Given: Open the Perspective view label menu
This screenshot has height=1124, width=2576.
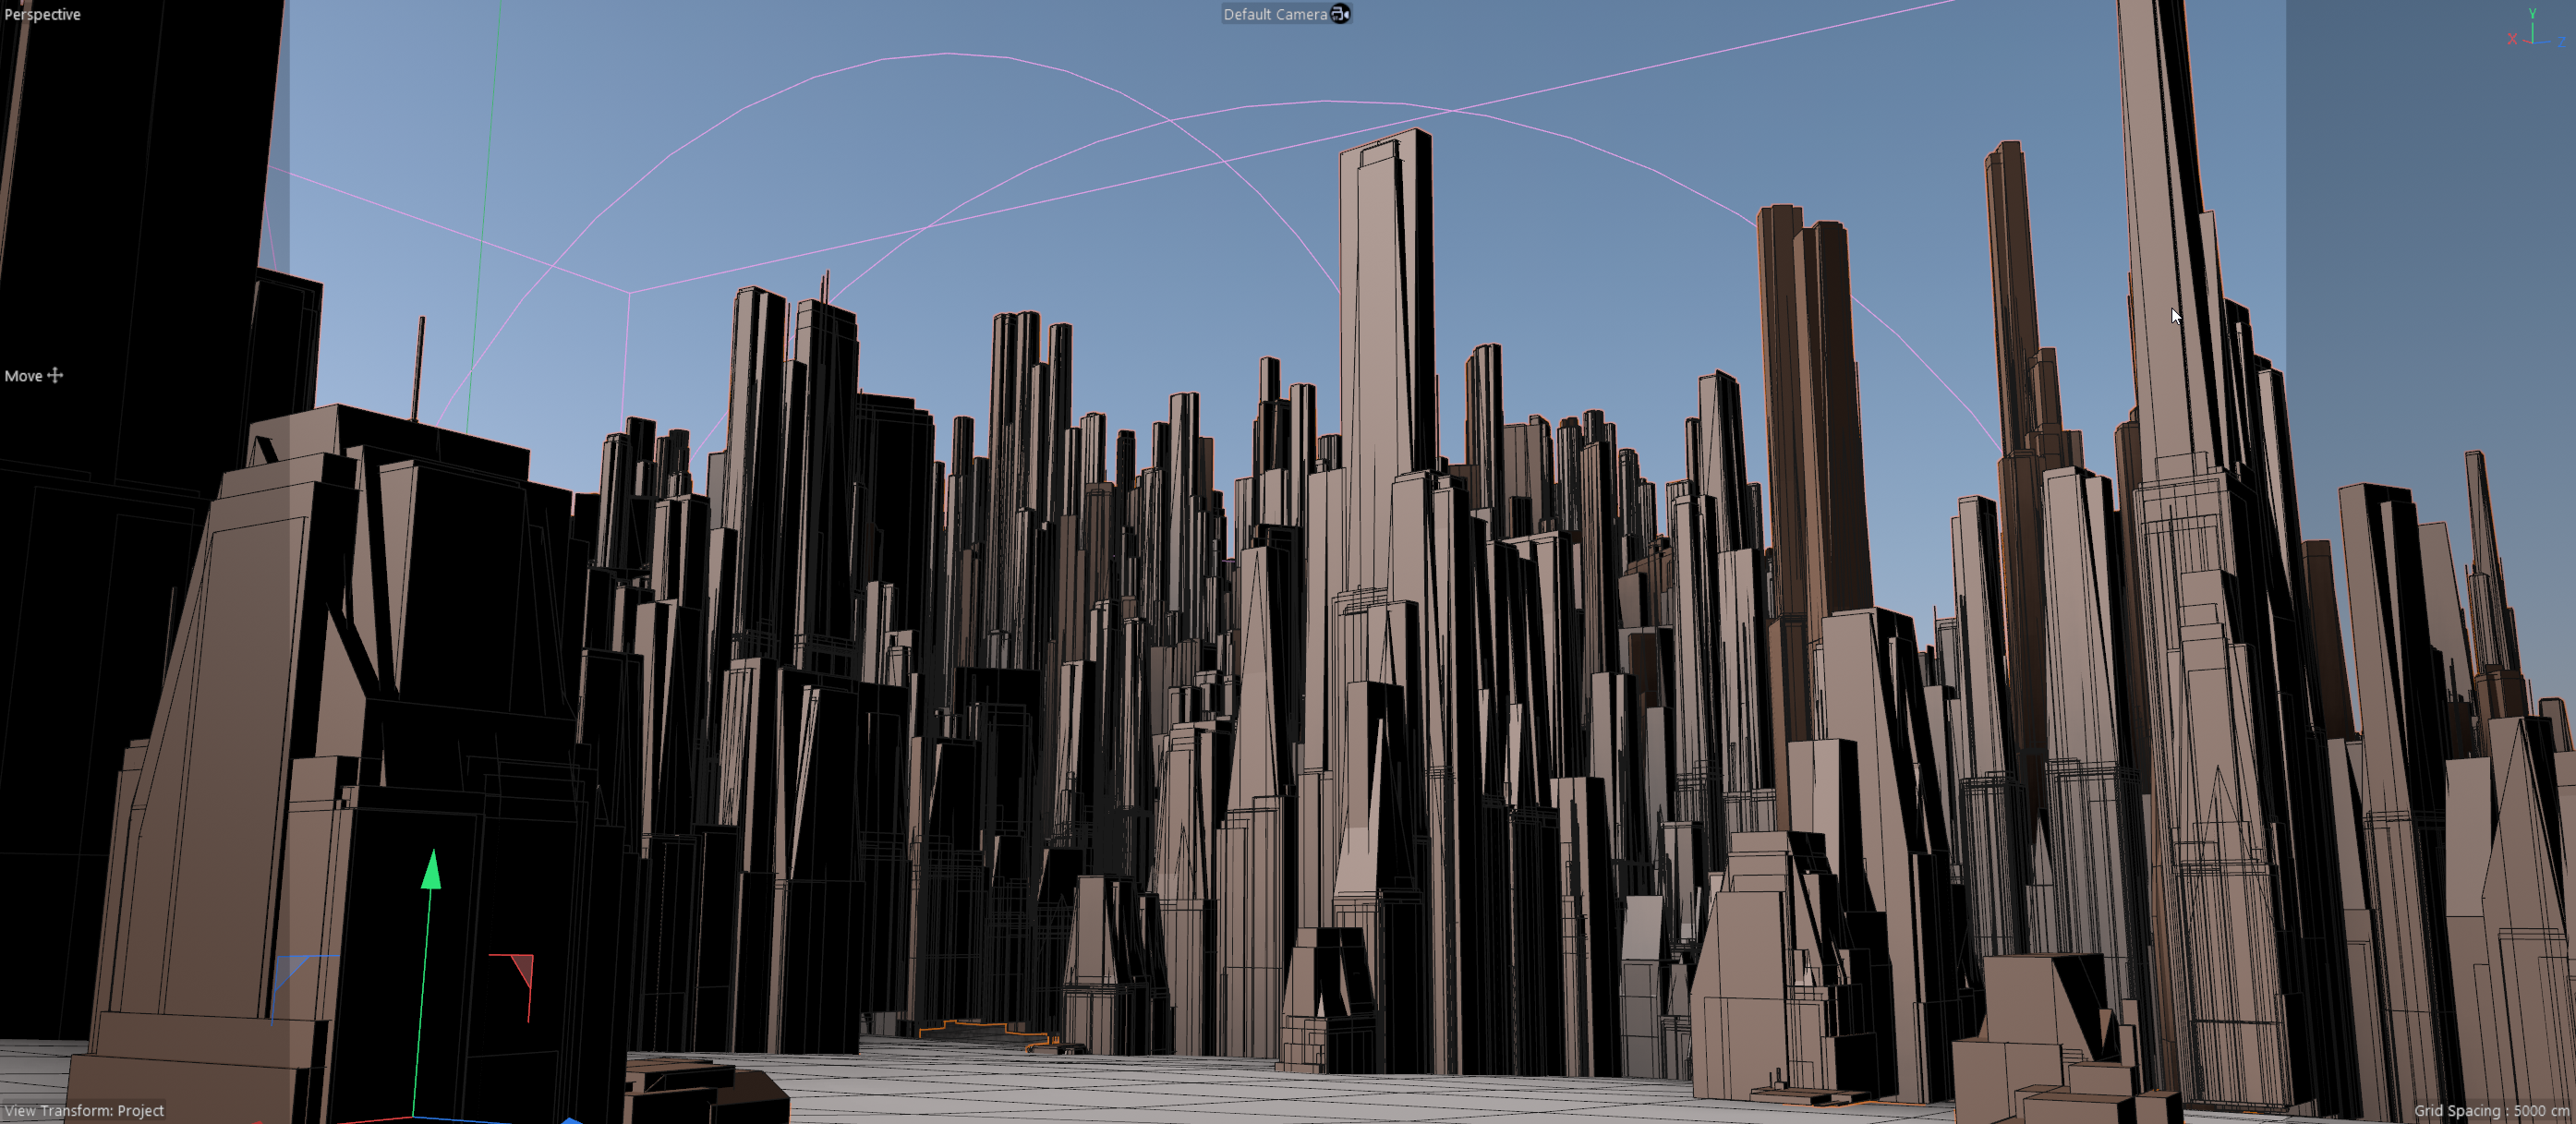Looking at the screenshot, I should coord(42,14).
